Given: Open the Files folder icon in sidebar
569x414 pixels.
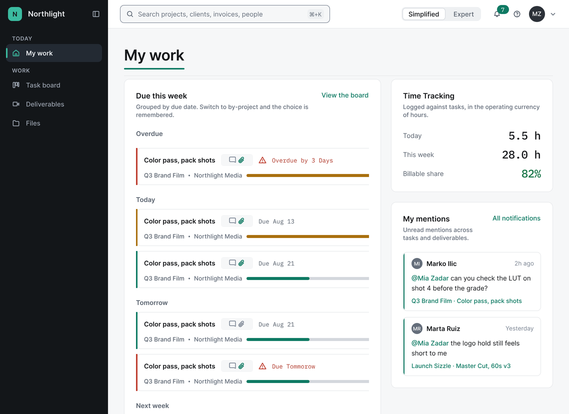Looking at the screenshot, I should (x=16, y=123).
